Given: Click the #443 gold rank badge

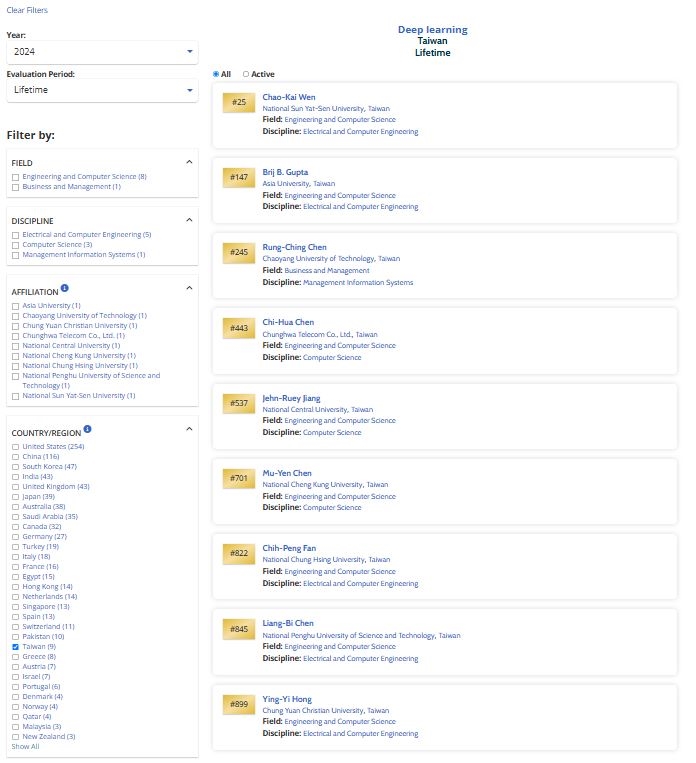Looking at the screenshot, I should click(239, 327).
